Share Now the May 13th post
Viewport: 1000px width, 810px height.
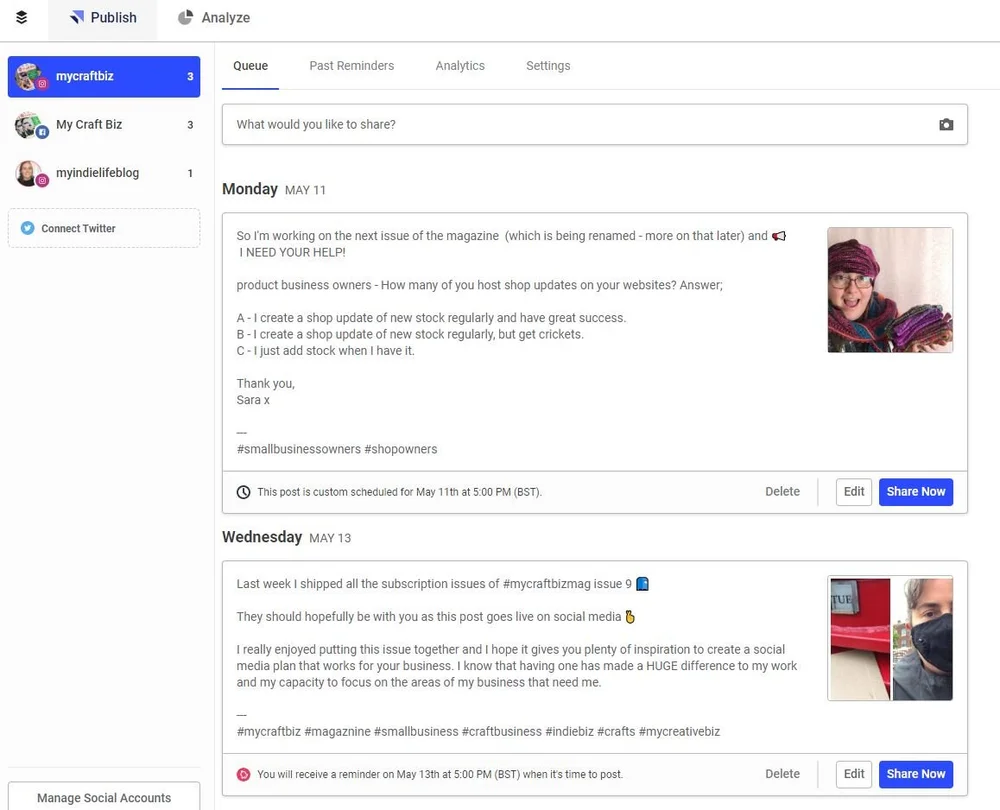tap(916, 774)
